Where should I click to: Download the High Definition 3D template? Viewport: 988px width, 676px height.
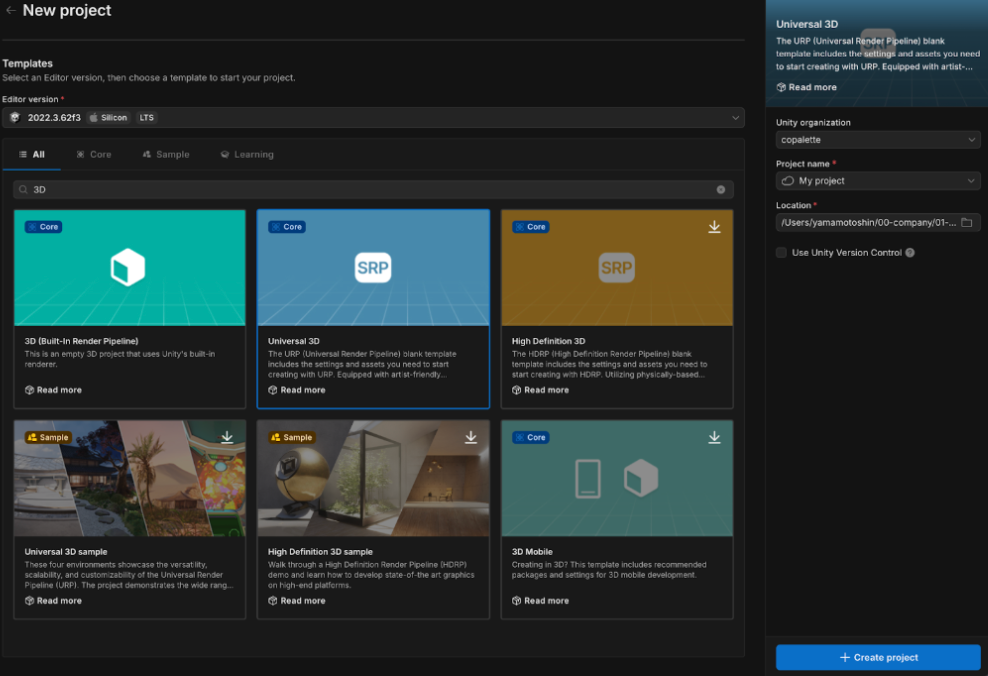(714, 227)
